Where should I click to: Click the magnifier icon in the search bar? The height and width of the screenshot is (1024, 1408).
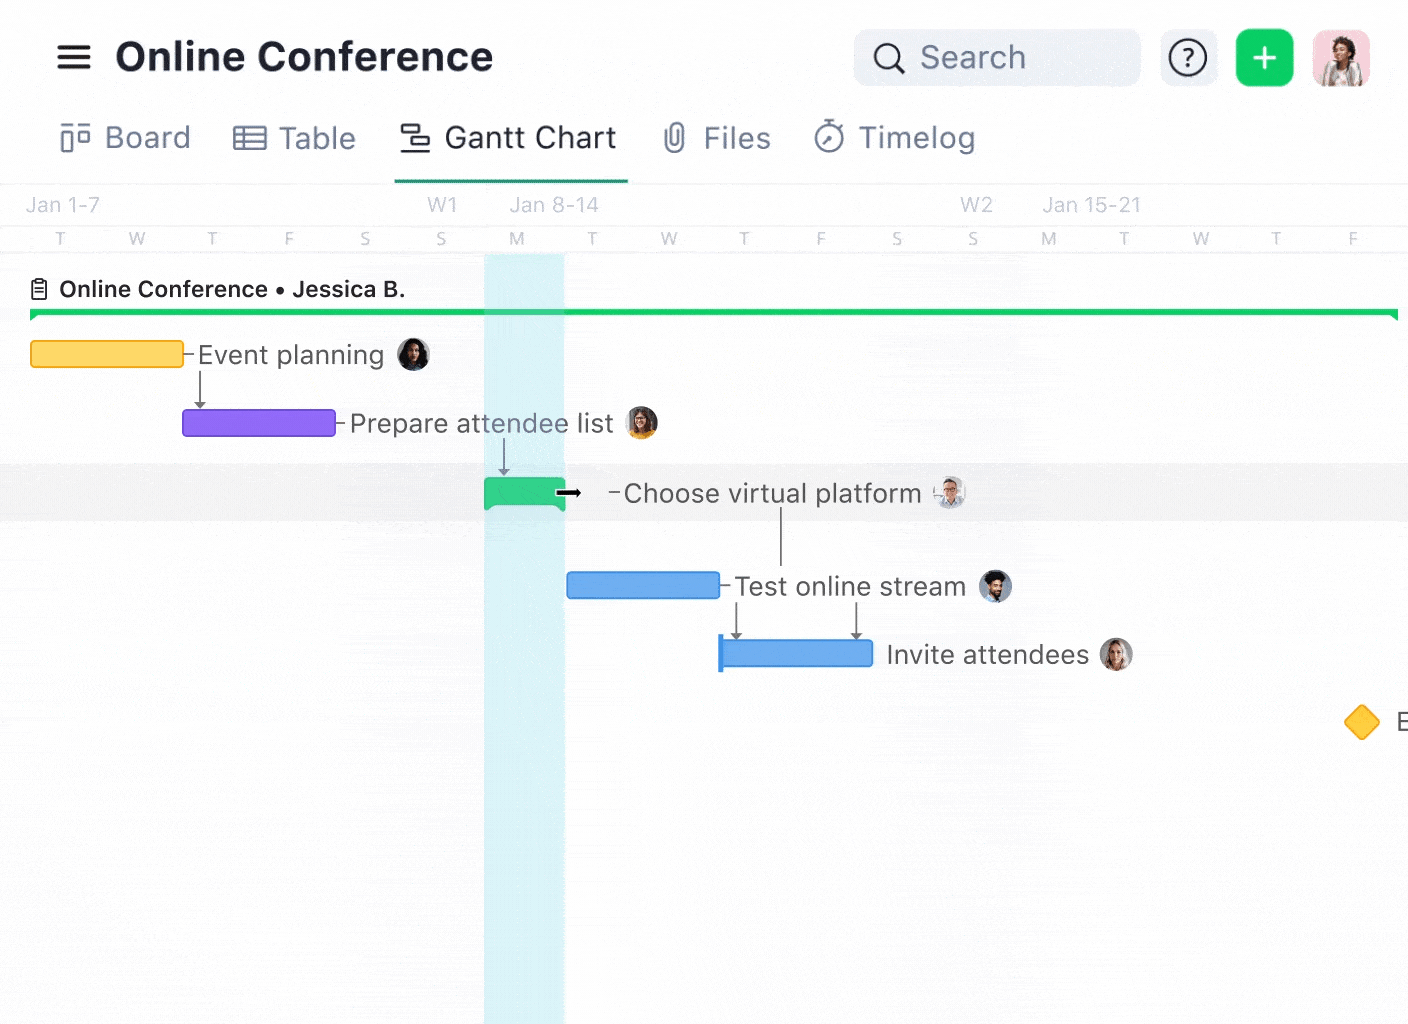click(x=888, y=58)
